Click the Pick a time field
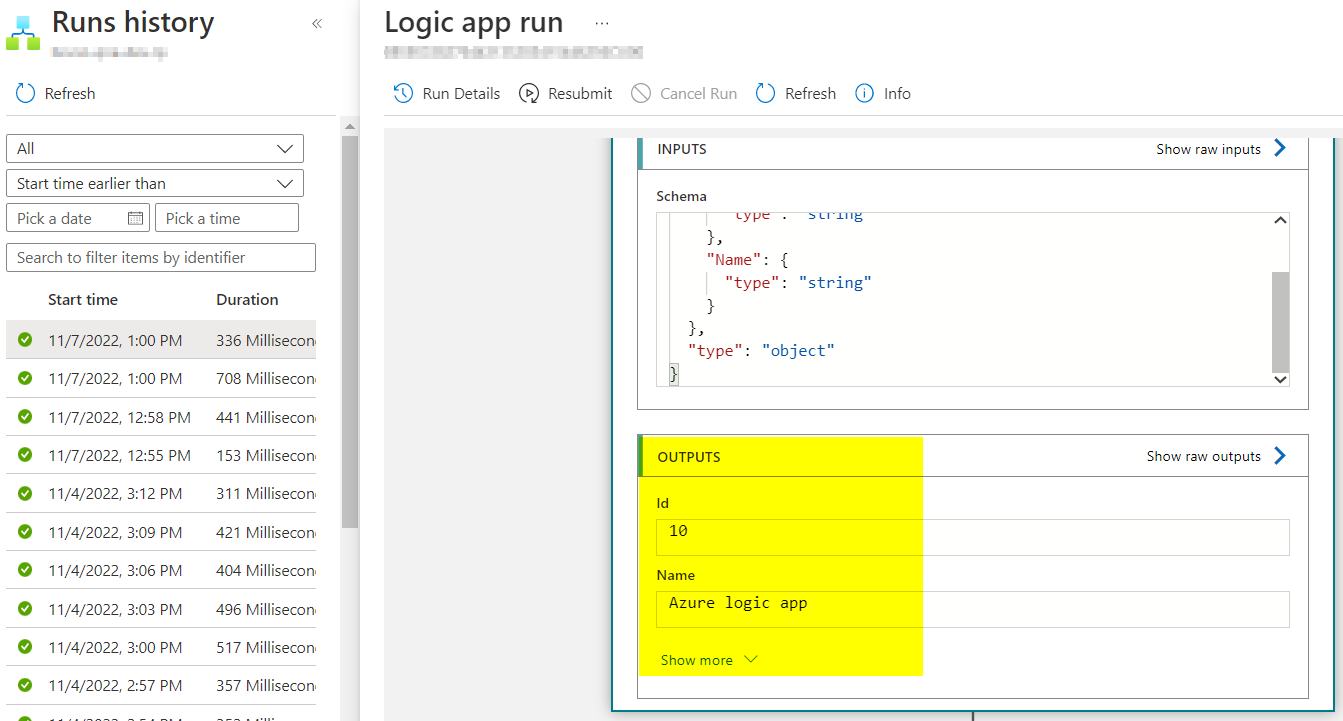Image resolution: width=1343 pixels, height=721 pixels. (x=227, y=218)
